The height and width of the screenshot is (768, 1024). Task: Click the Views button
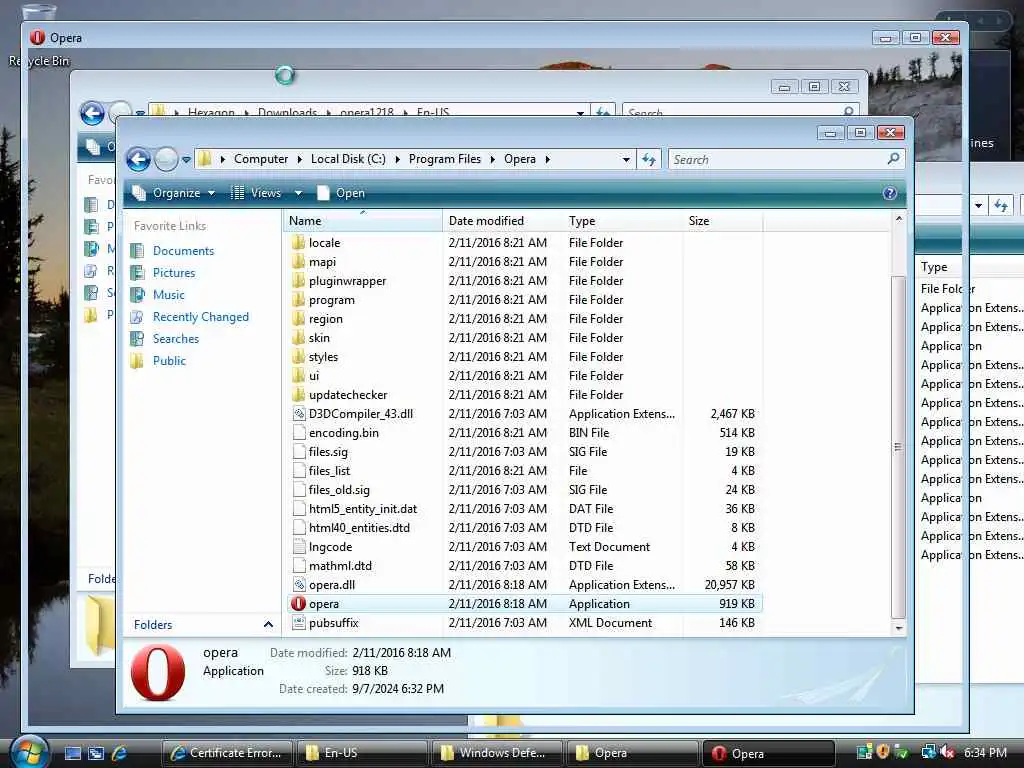(257, 193)
